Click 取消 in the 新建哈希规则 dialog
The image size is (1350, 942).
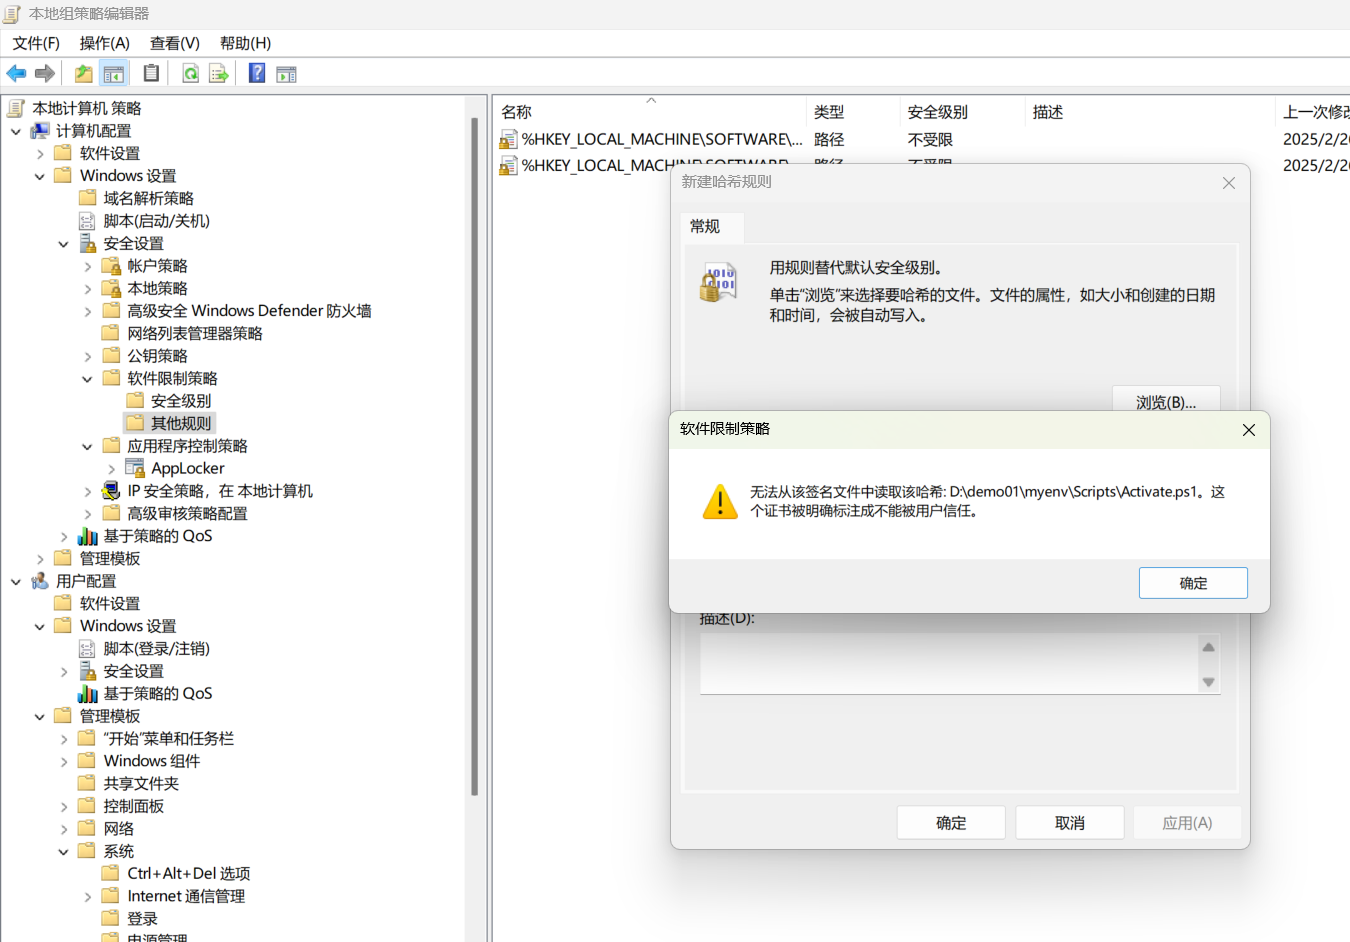[x=1070, y=823]
